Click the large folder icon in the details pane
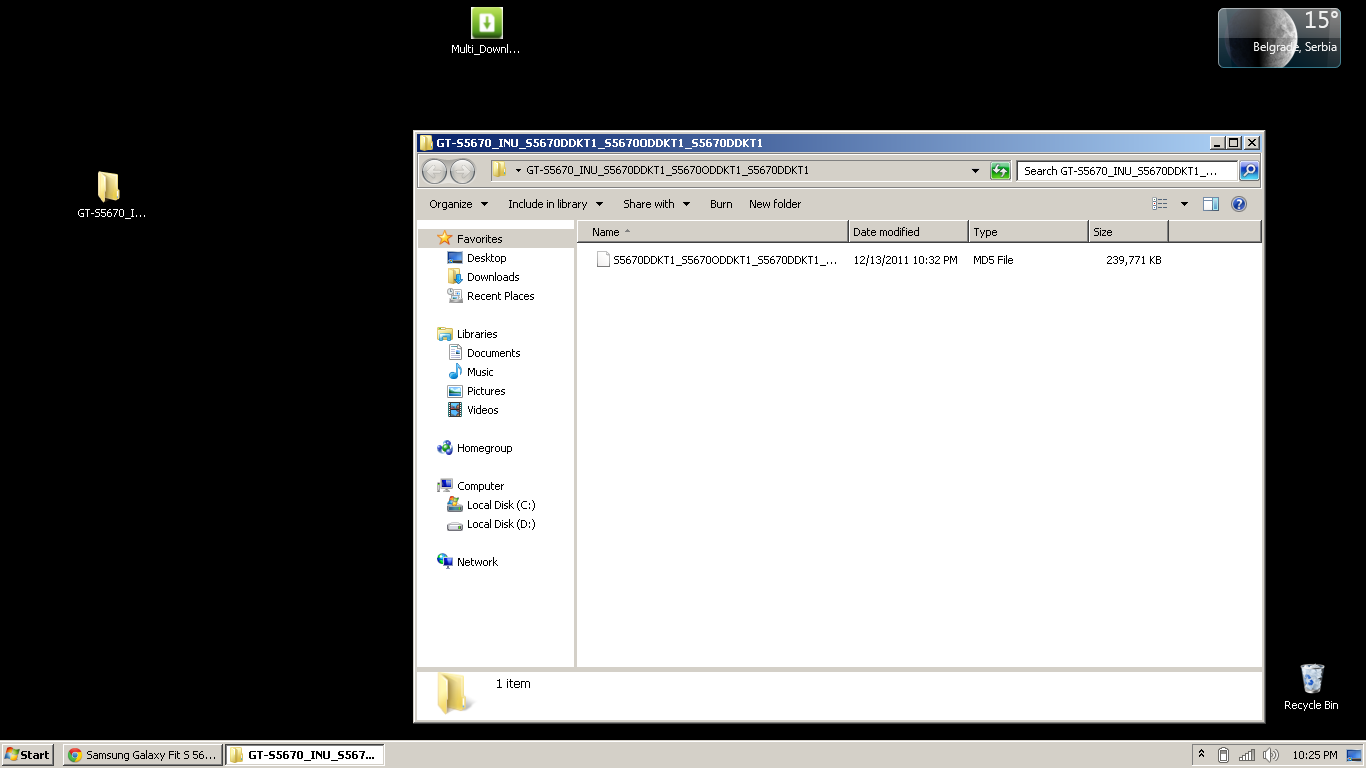Image resolution: width=1366 pixels, height=768 pixels. pos(453,694)
